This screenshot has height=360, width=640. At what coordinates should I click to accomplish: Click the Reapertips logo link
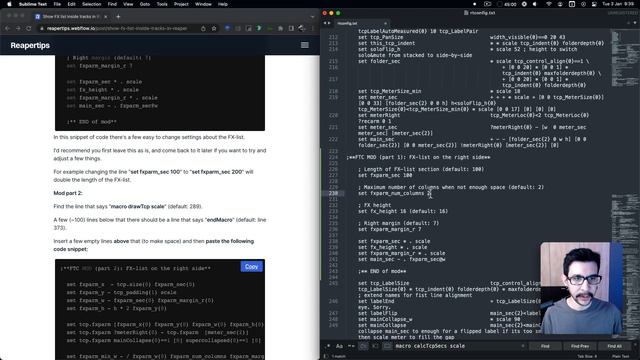[x=30, y=45]
